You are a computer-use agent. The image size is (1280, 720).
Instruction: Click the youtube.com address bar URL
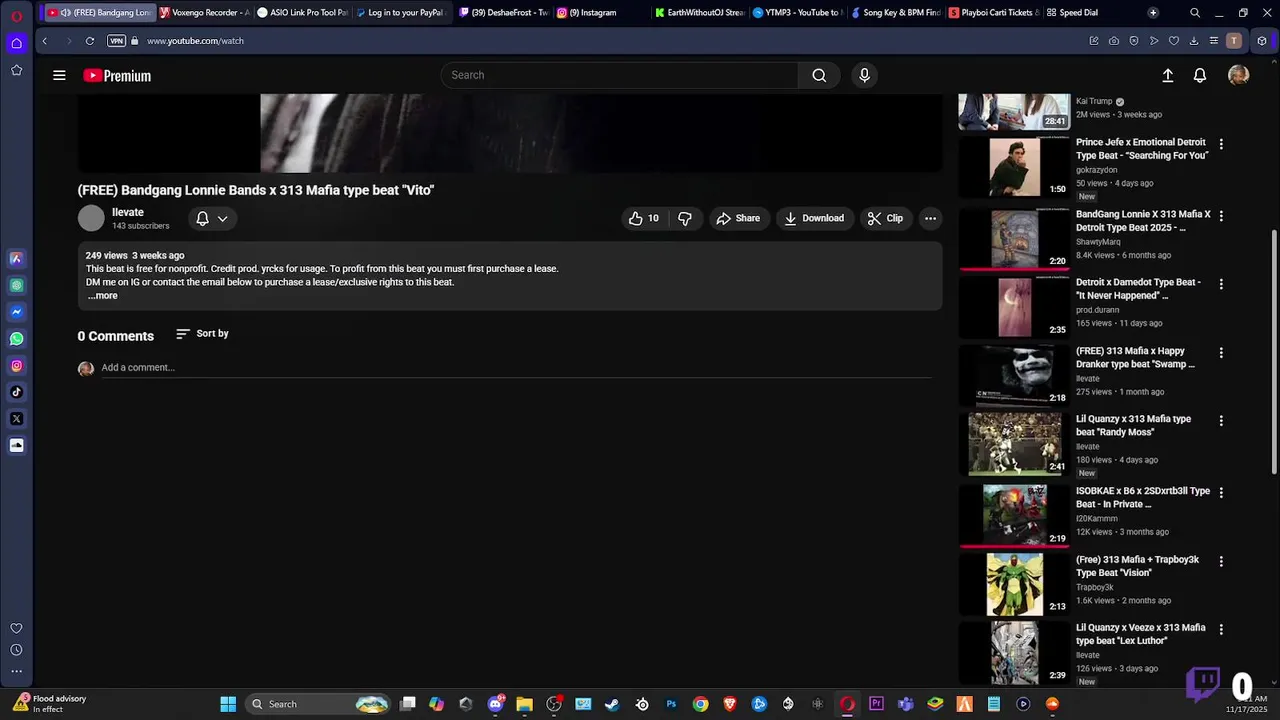pyautogui.click(x=195, y=41)
